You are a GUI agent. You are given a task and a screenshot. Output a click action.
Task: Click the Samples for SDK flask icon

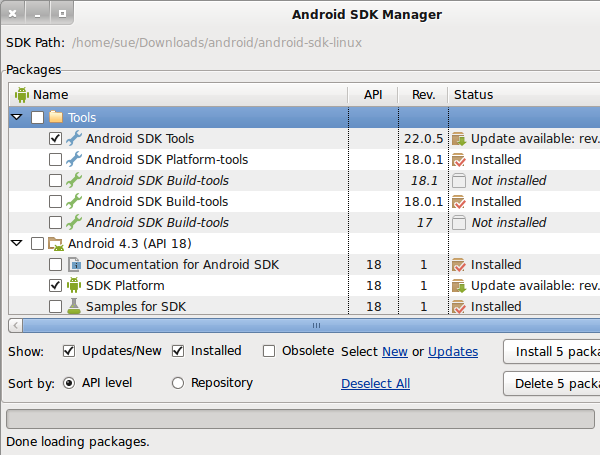[74, 307]
